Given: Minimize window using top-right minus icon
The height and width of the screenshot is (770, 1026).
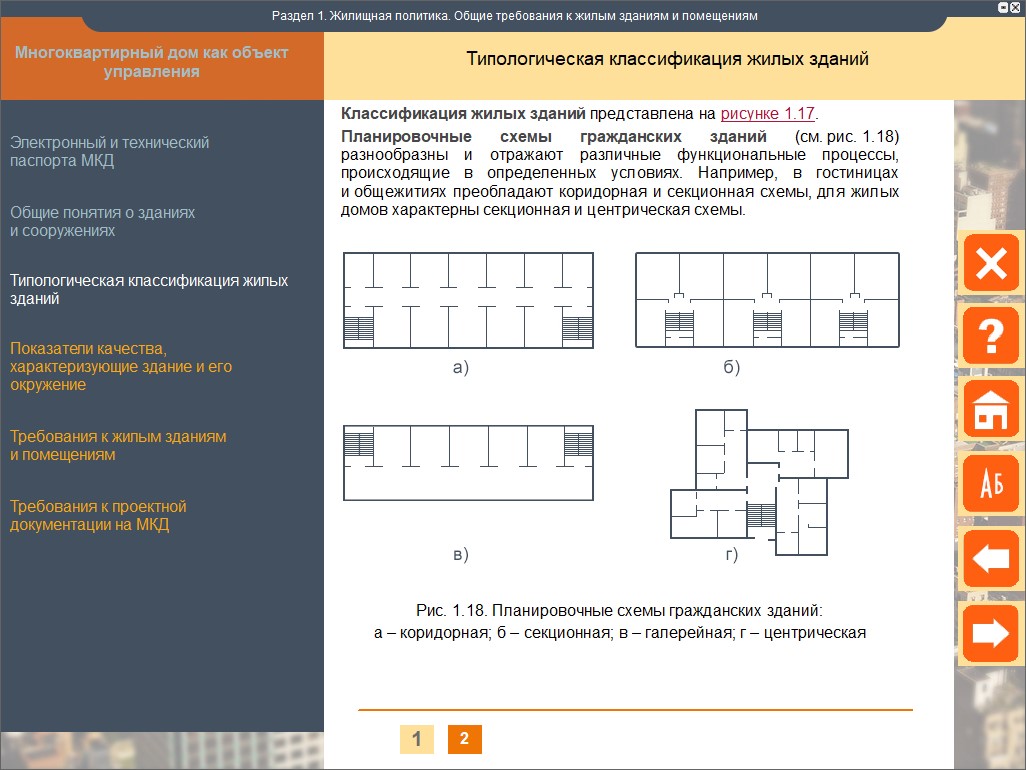Looking at the screenshot, I should point(1003,7).
